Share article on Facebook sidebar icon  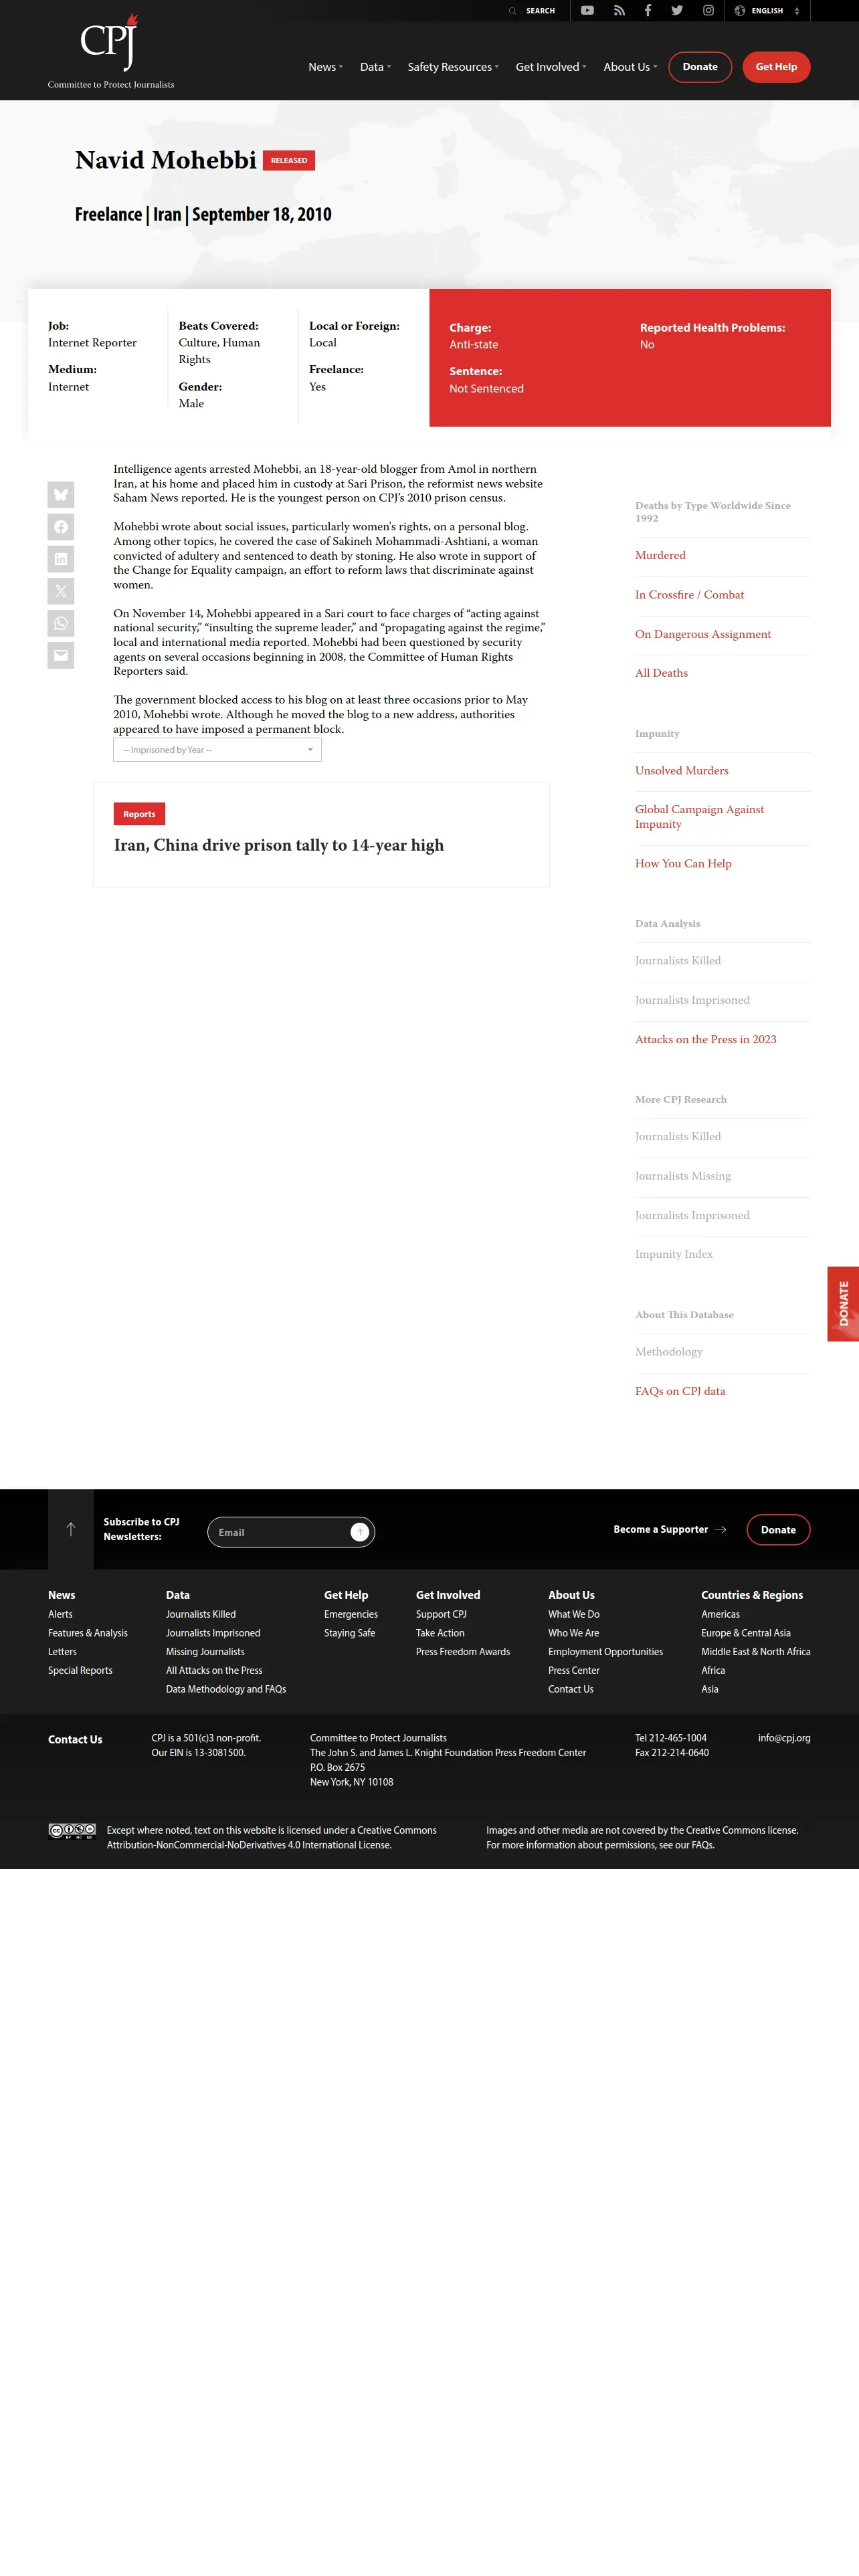61,526
